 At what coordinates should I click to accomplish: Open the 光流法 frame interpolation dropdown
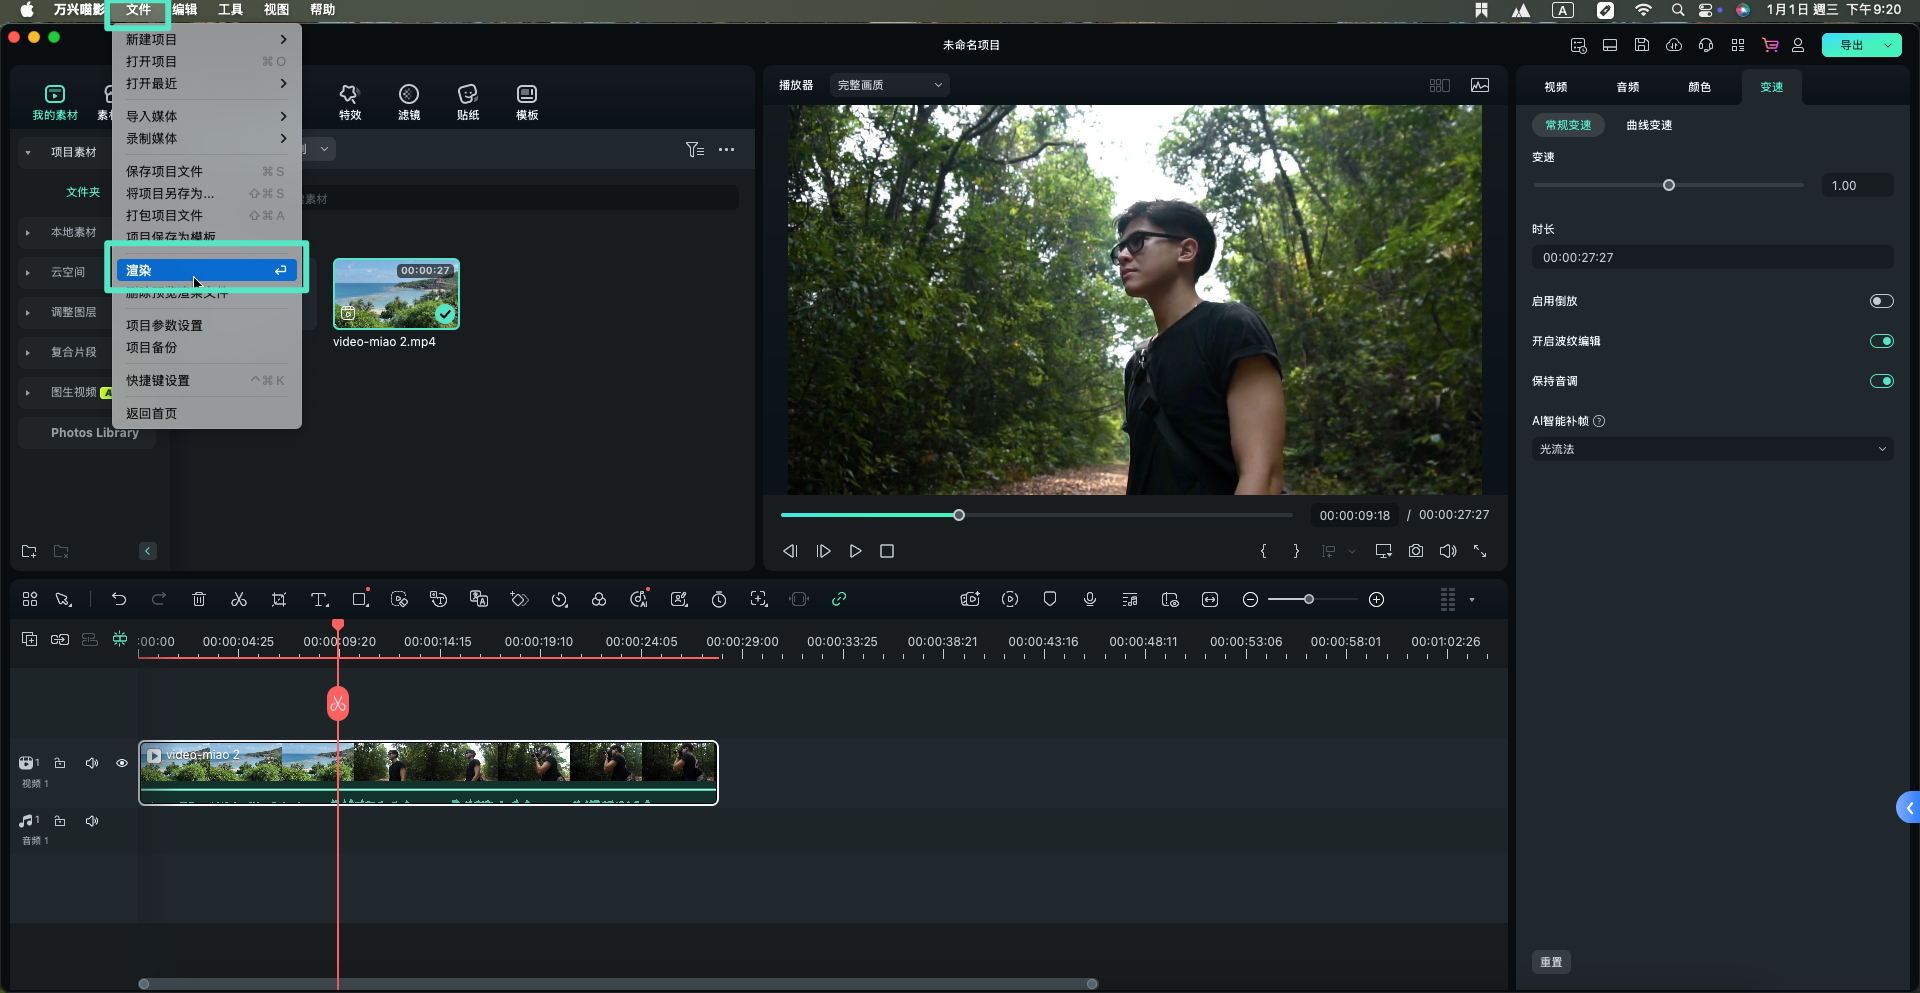[x=1712, y=449]
